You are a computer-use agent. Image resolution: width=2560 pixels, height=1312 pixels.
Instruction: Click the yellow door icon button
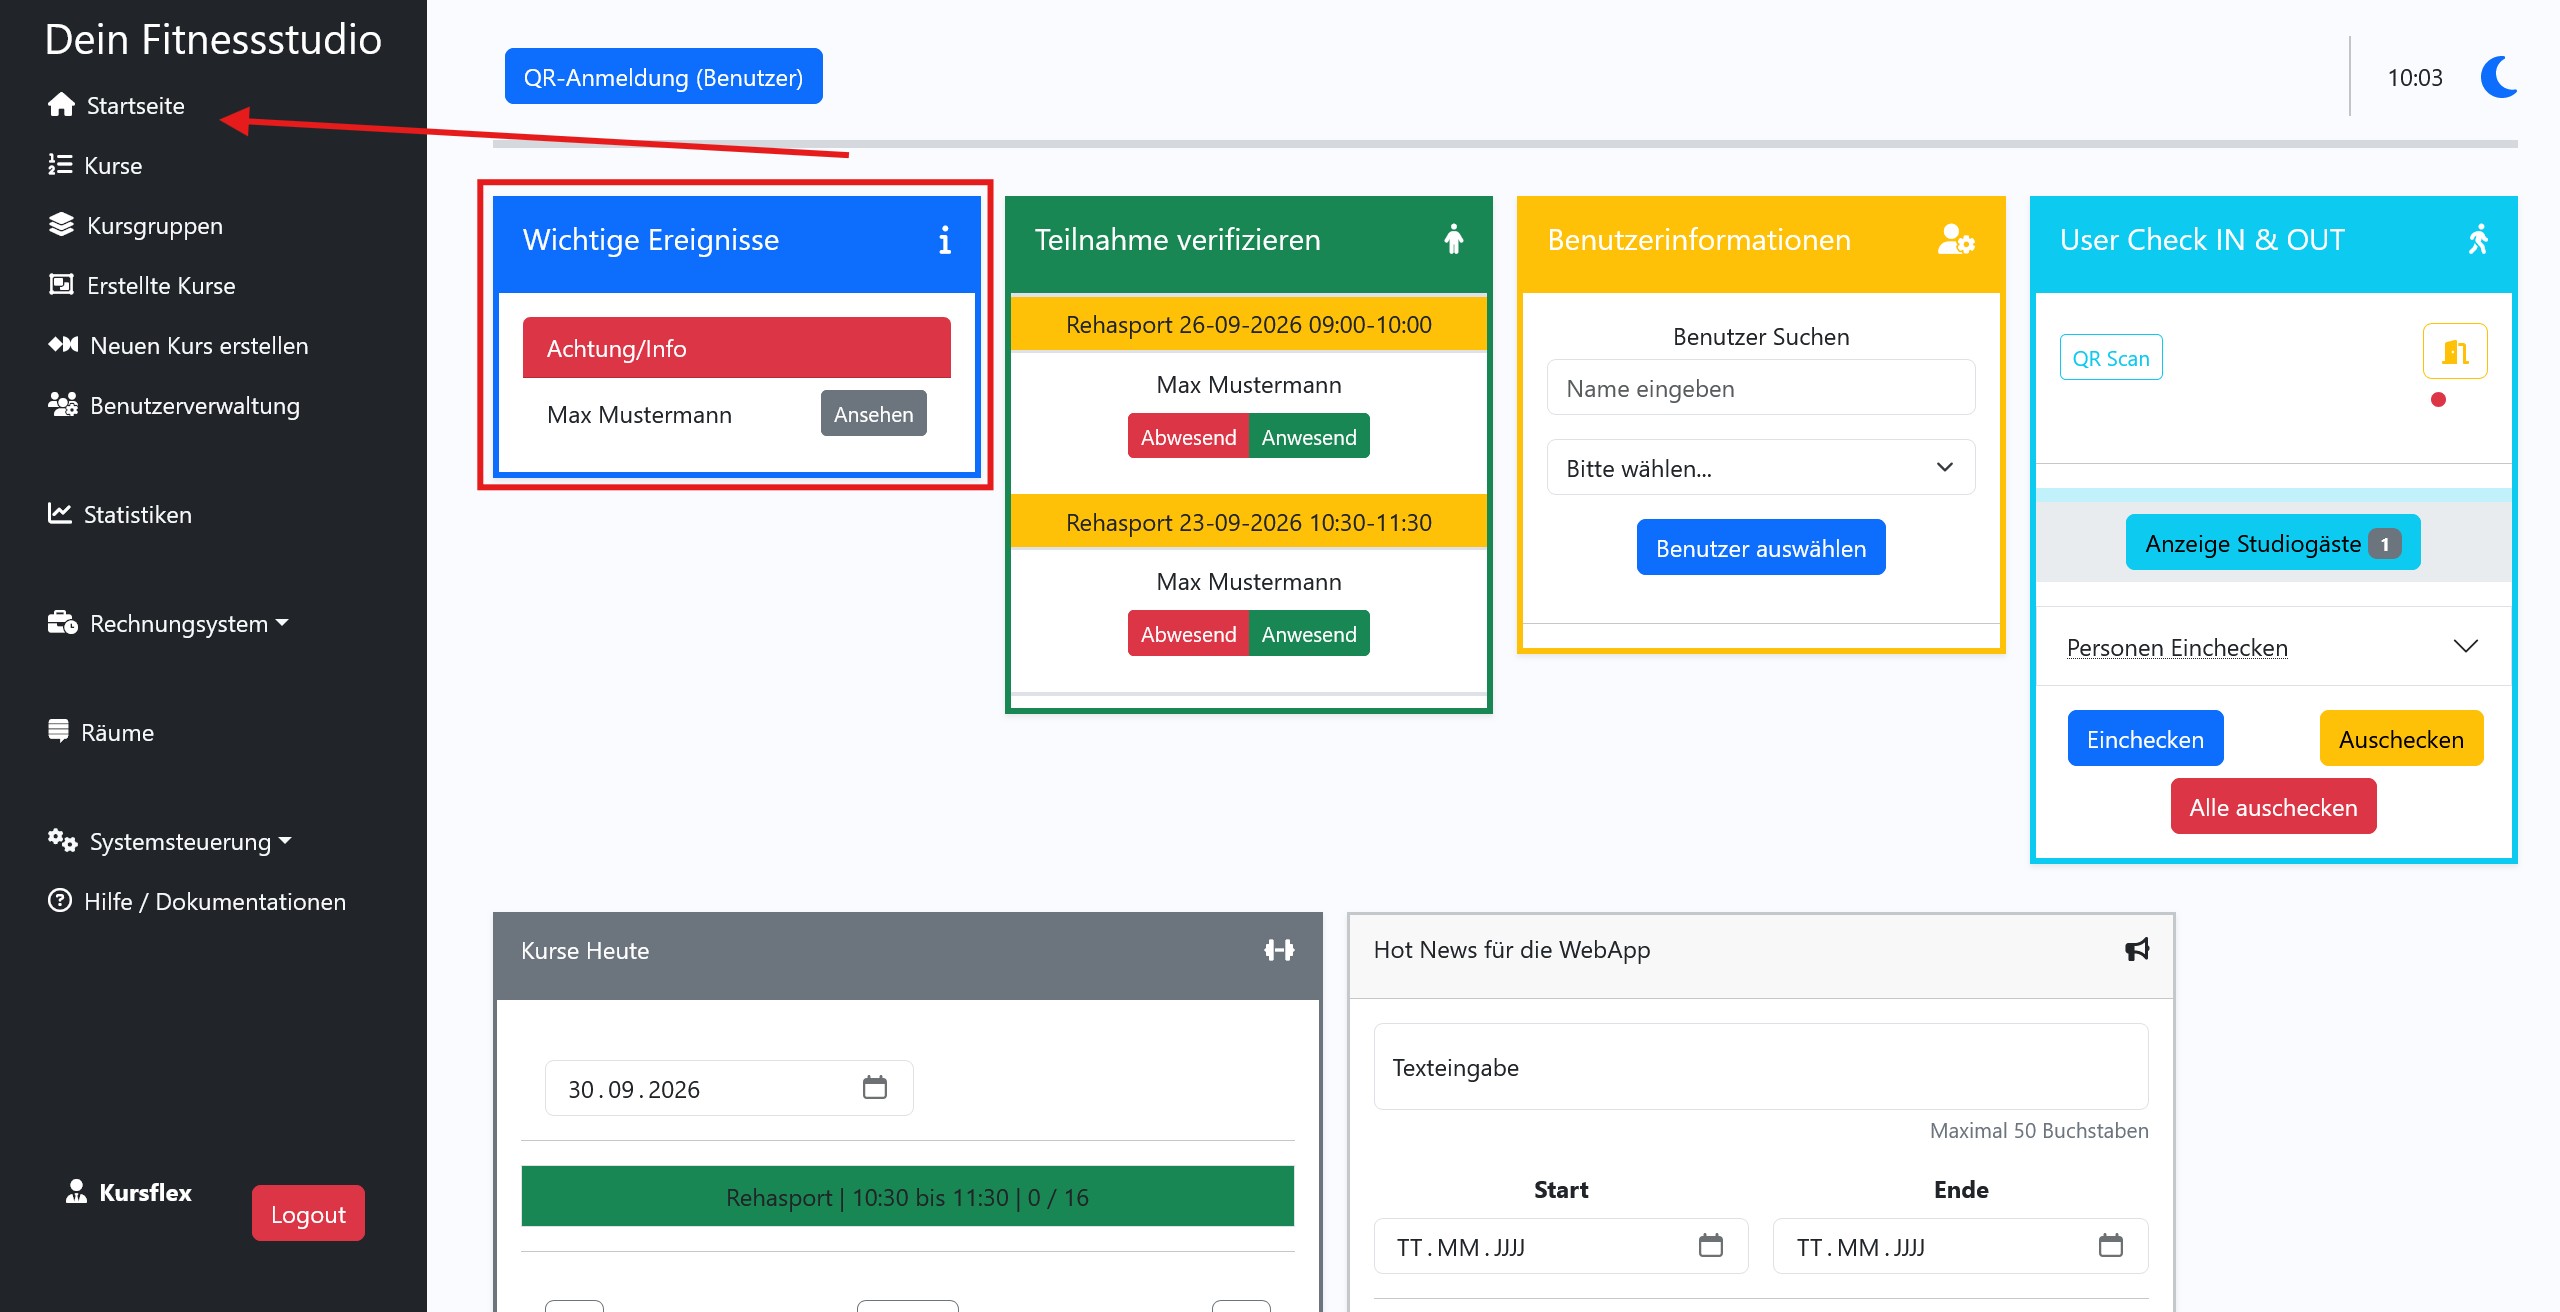(x=2455, y=351)
